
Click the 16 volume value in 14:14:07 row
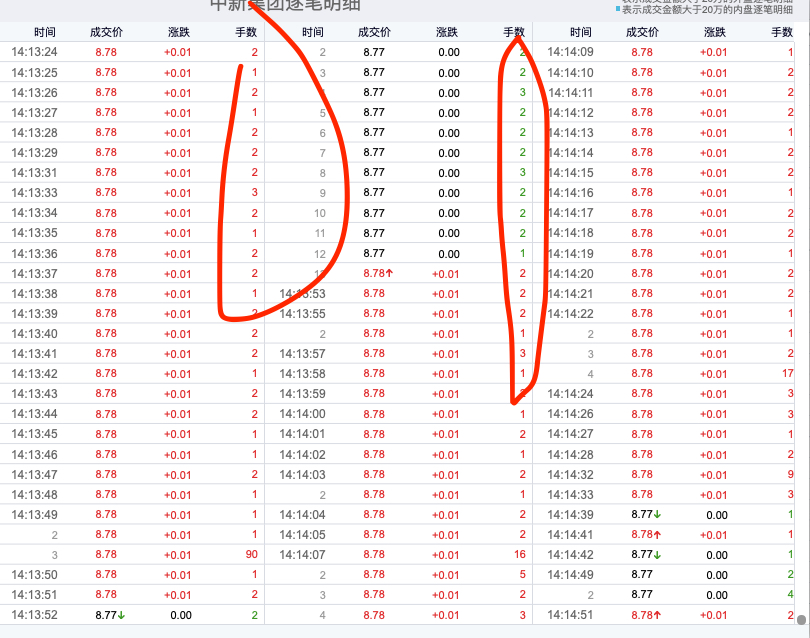tap(520, 554)
